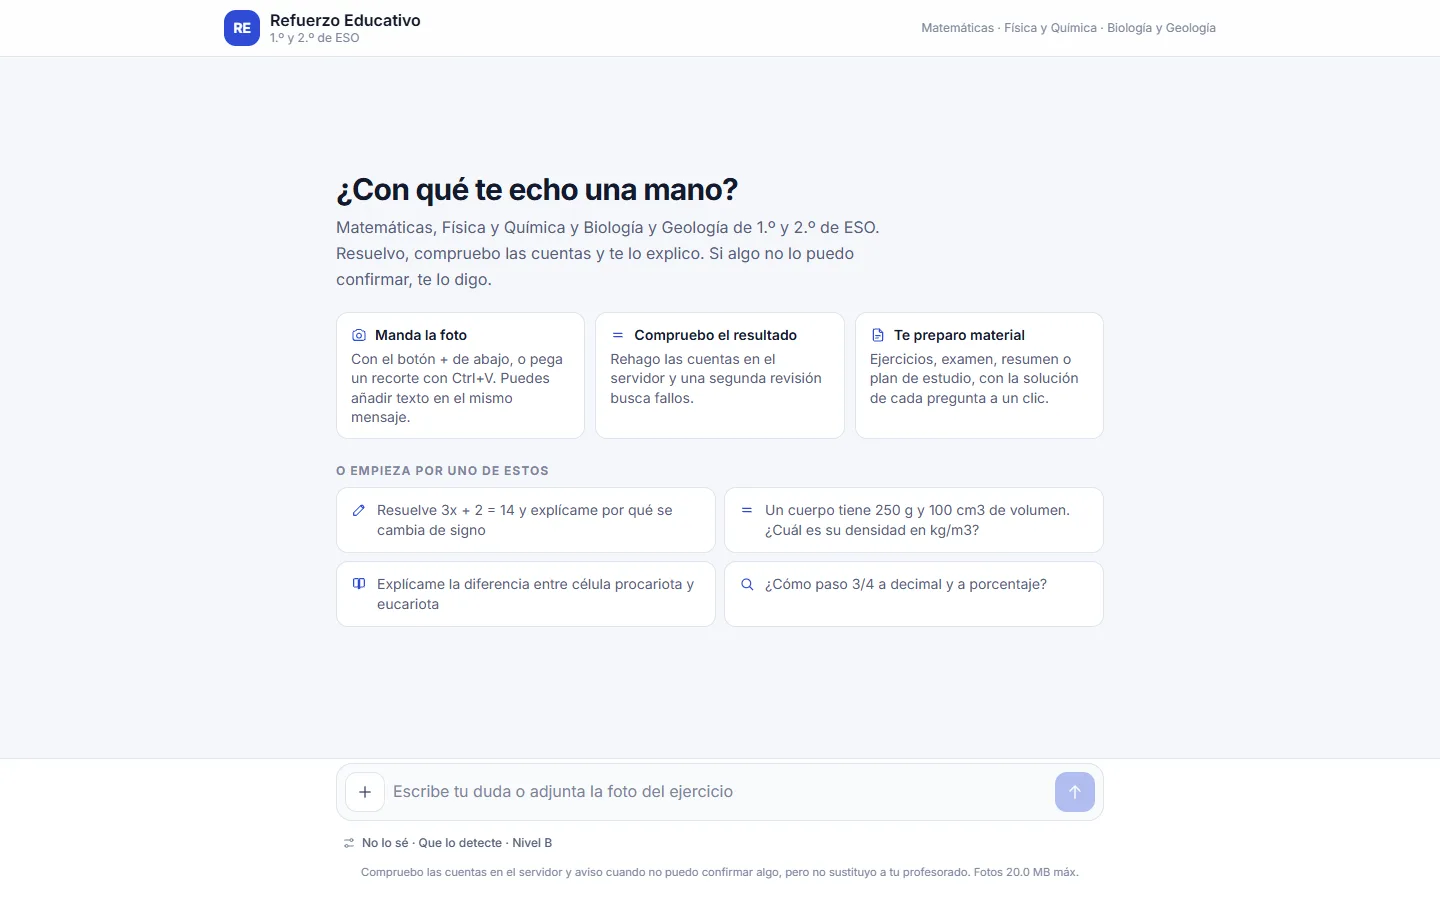Start with Resuelve 3x + 2 = 14 suggestion
Image resolution: width=1440 pixels, height=900 pixels.
click(x=526, y=520)
